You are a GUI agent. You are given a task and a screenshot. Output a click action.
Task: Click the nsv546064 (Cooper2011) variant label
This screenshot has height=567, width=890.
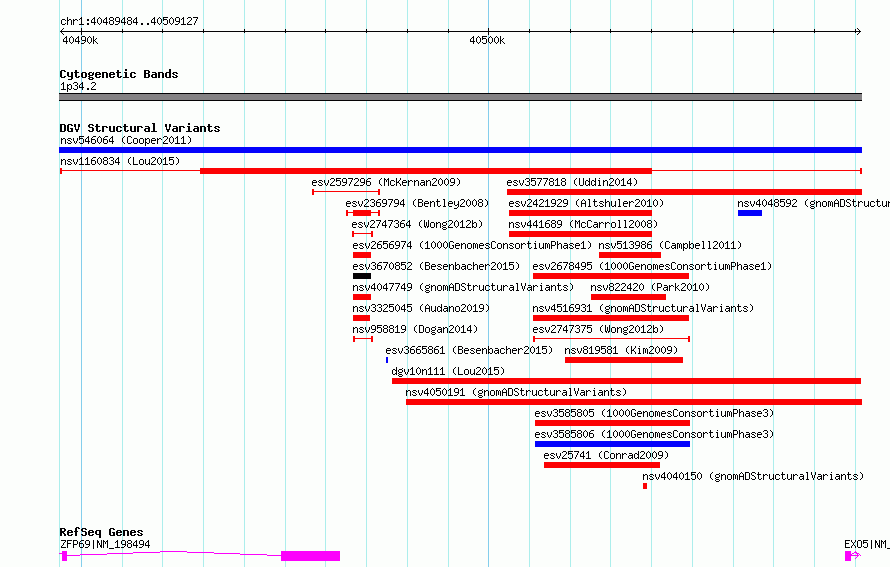pos(126,140)
